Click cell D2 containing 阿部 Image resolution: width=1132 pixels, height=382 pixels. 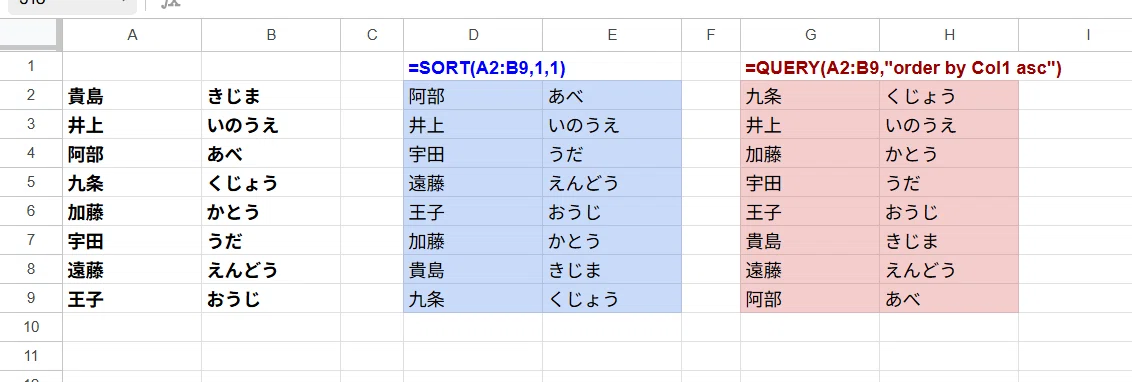point(473,96)
